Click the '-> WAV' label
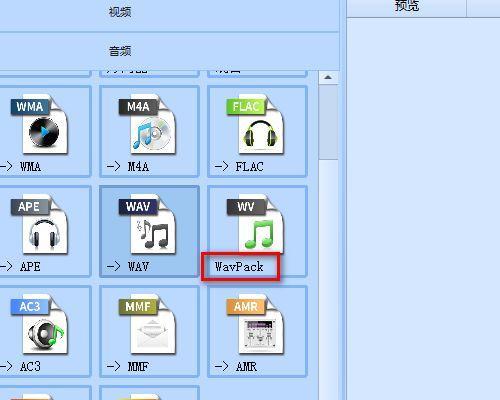Viewport: 500px width, 400px height. tap(128, 266)
